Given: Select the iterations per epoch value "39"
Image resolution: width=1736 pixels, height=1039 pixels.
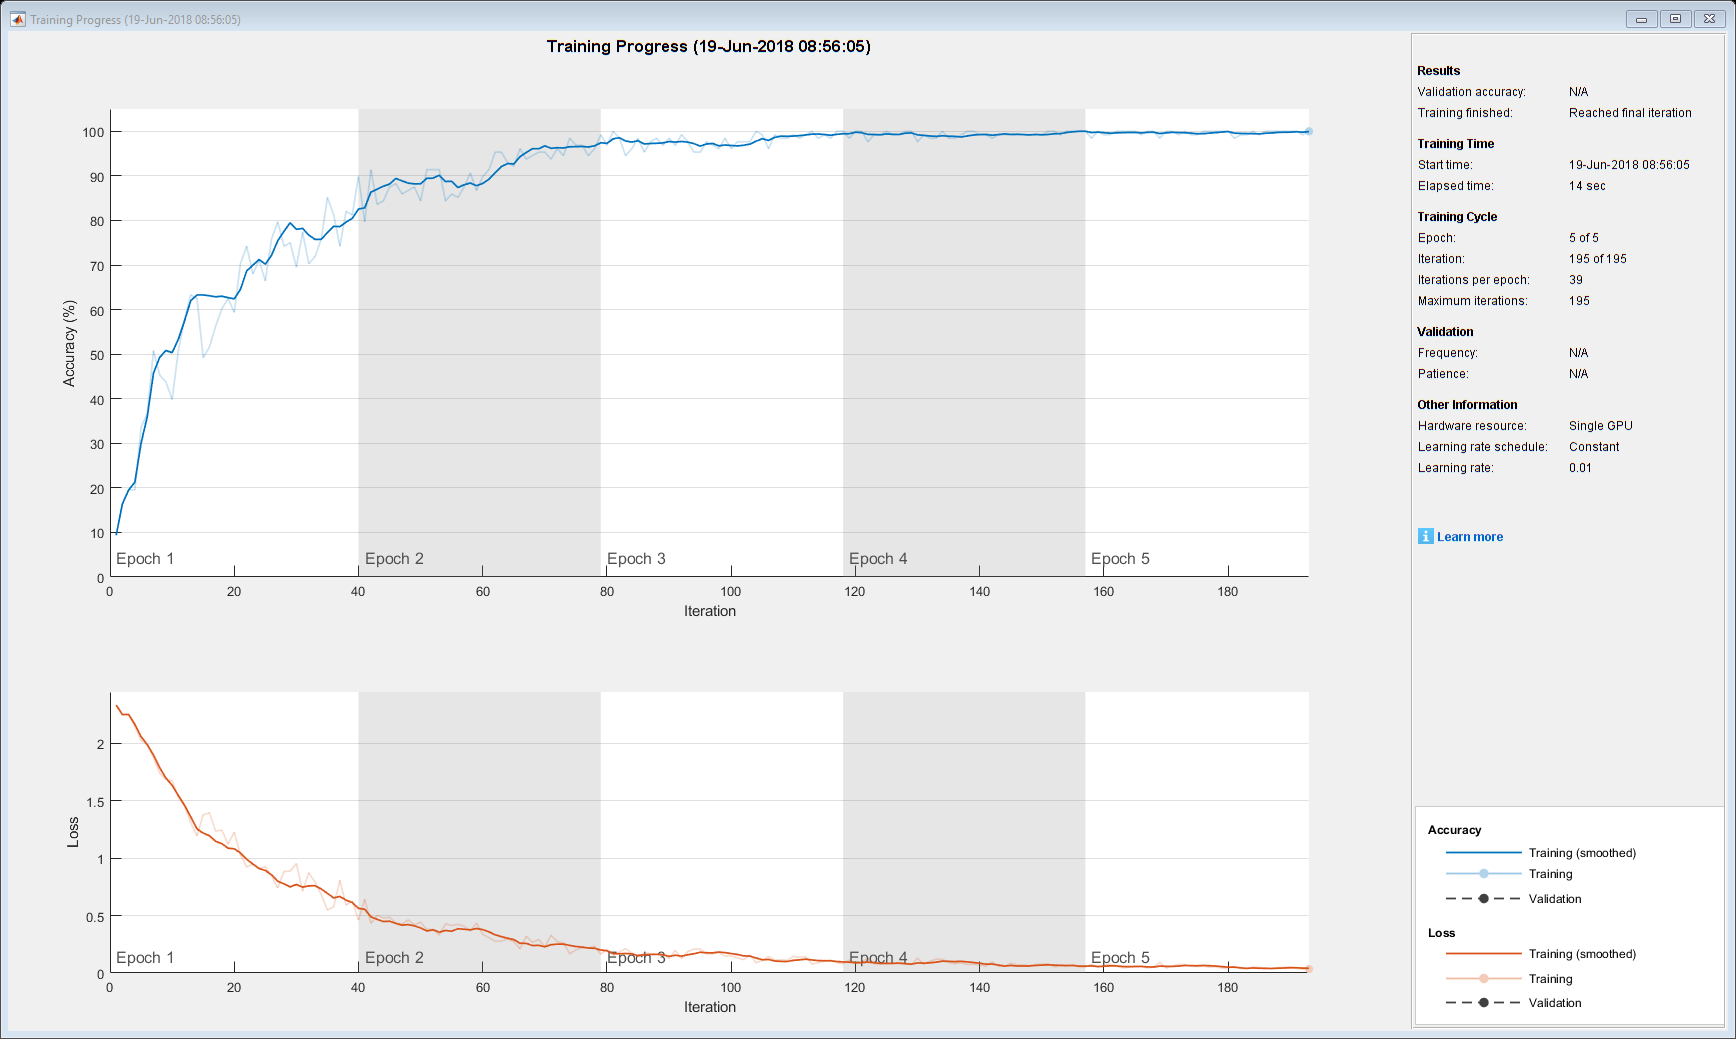Looking at the screenshot, I should click(x=1576, y=280).
